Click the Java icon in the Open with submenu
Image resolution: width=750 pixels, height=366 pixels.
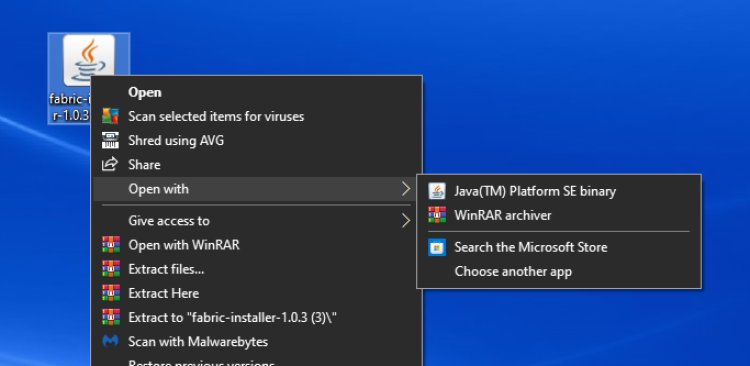(x=437, y=191)
